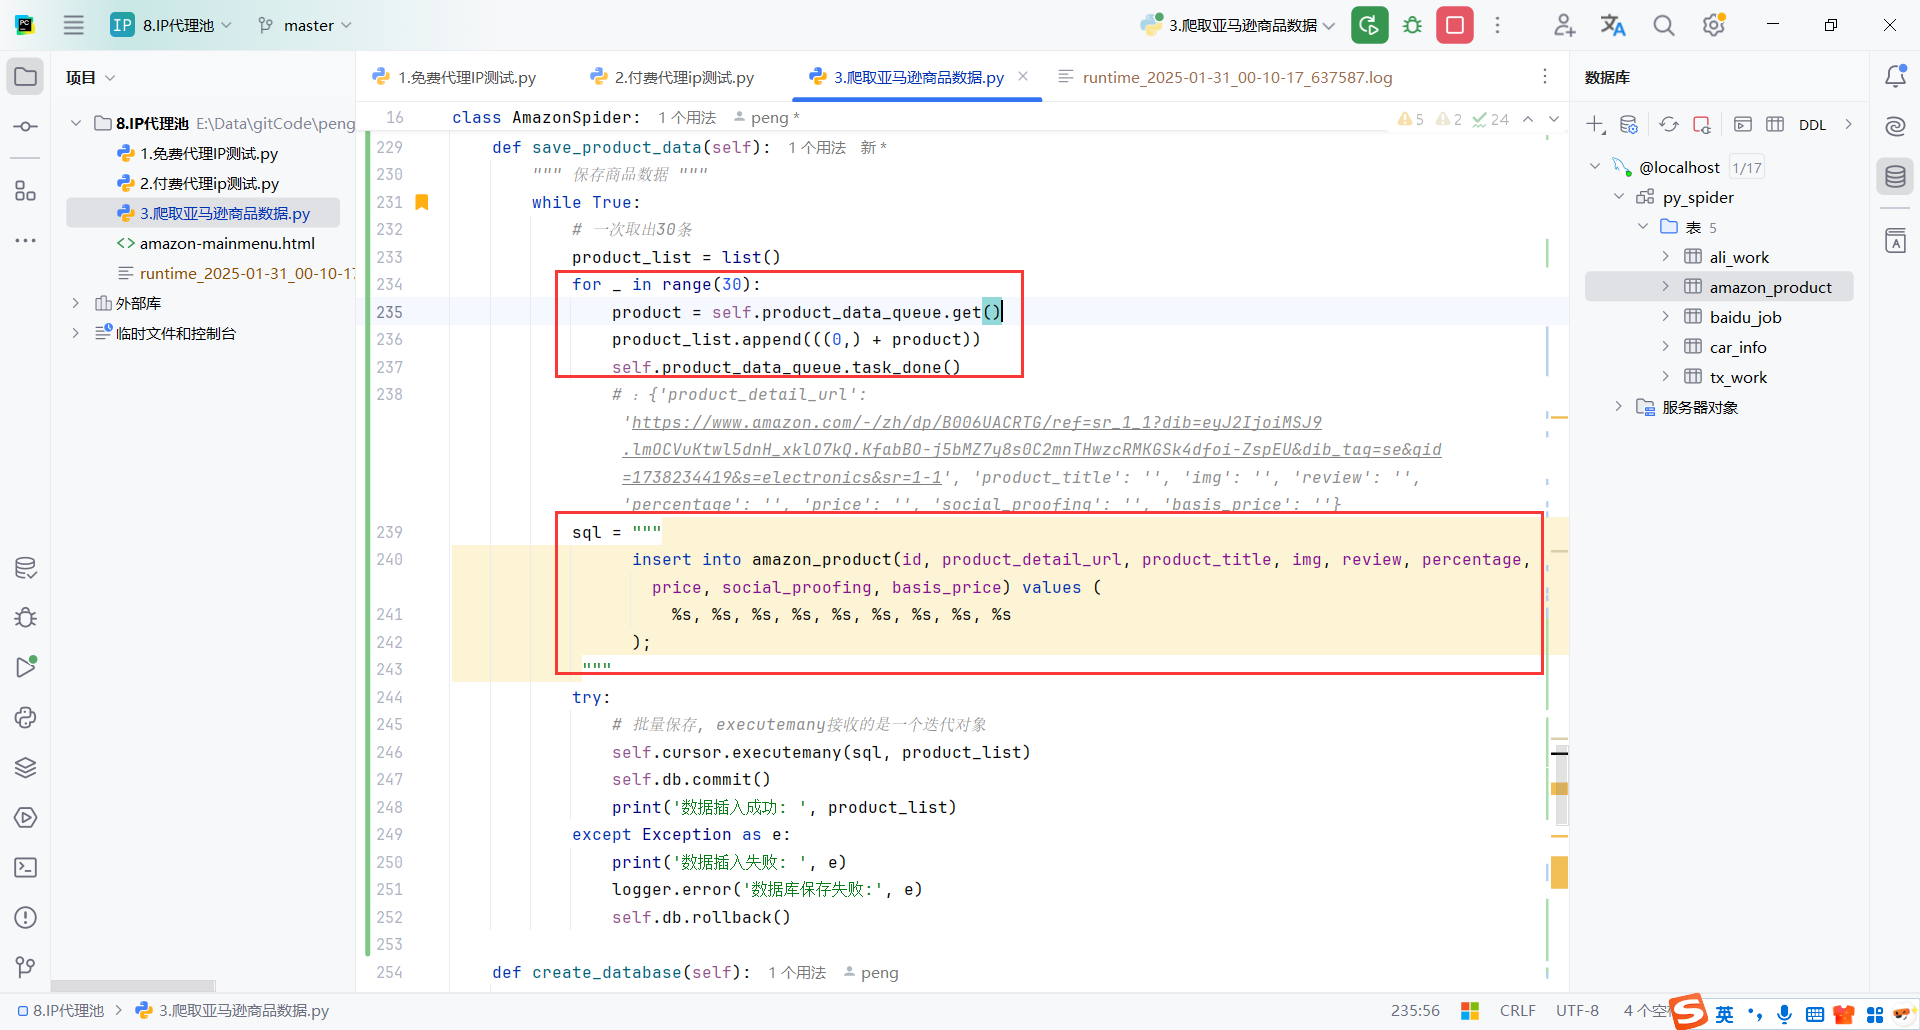Click the rerun button in top toolbar
The image size is (1920, 1030).
coord(1369,25)
